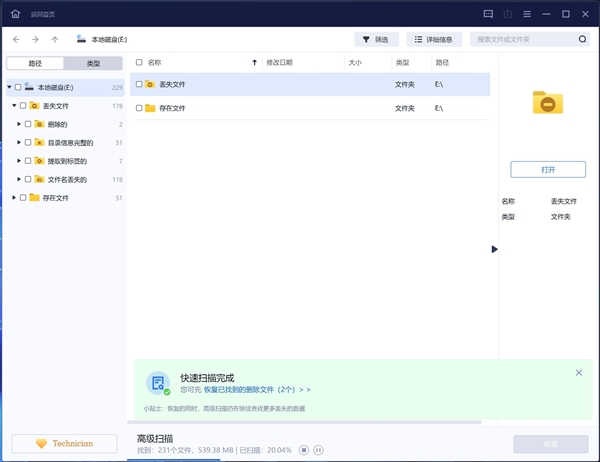Image resolution: width=600 pixels, height=462 pixels.
Task: Close the quick scan complete banner
Action: 579,372
